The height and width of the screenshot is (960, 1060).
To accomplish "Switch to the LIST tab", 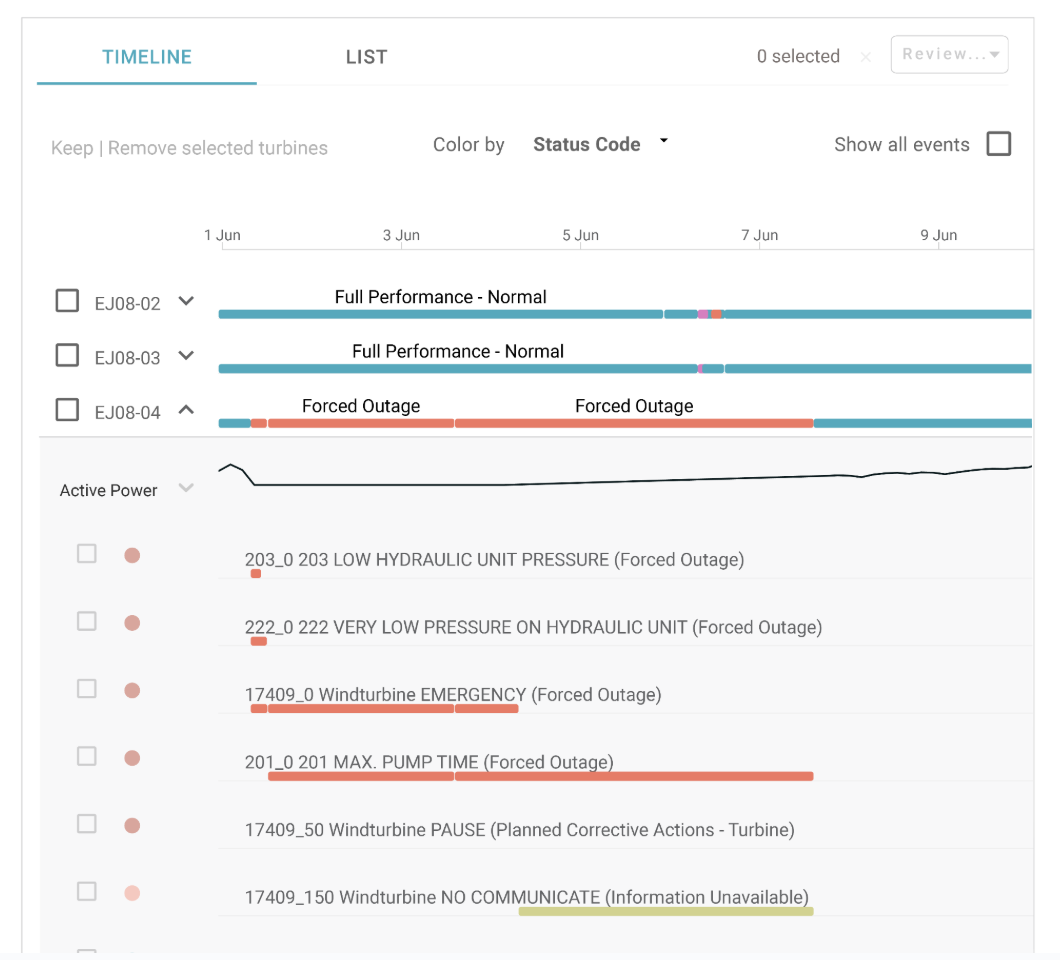I will [366, 57].
